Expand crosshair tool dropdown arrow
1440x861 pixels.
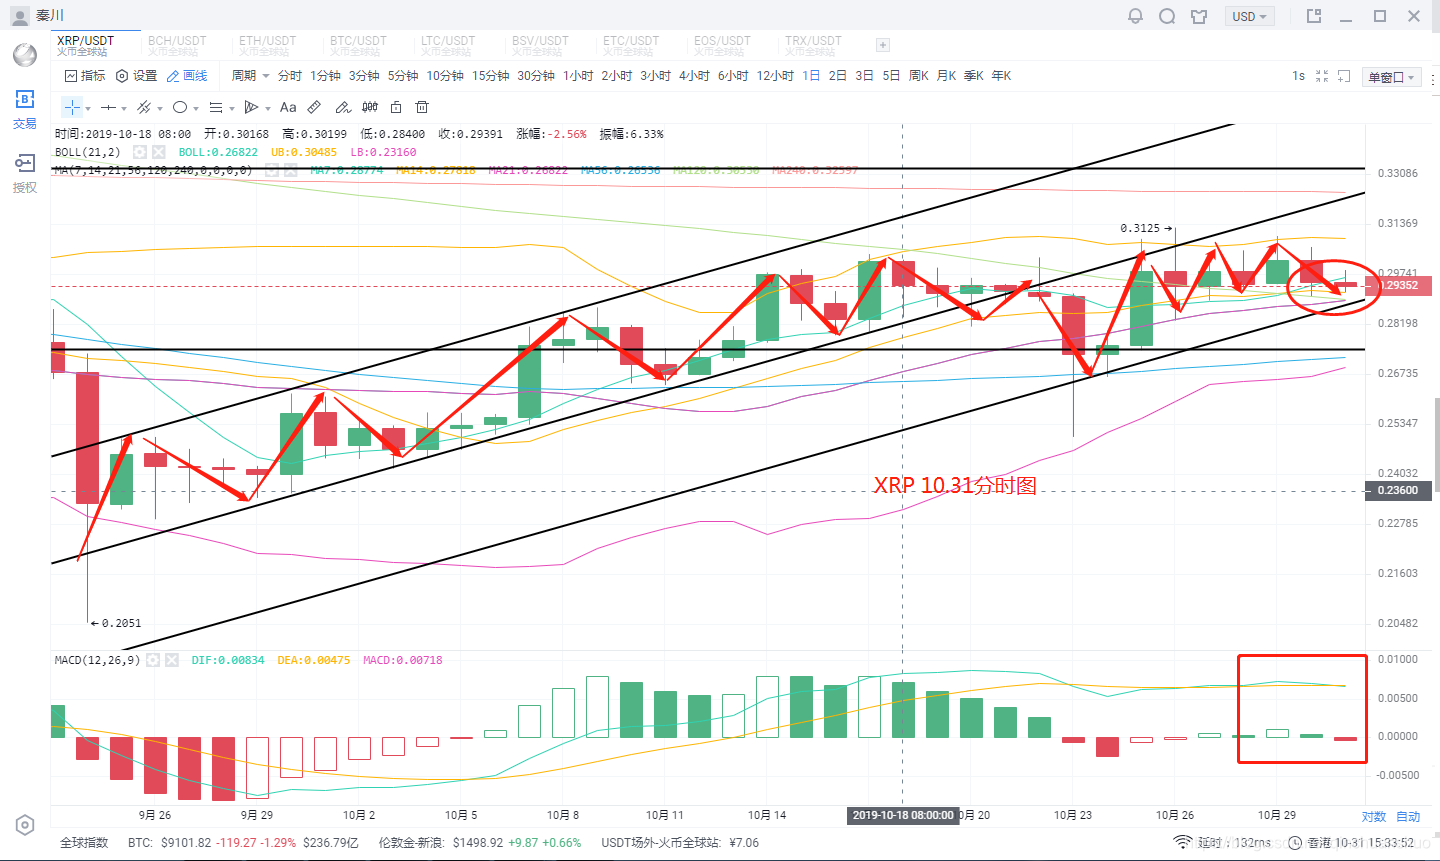pos(88,108)
